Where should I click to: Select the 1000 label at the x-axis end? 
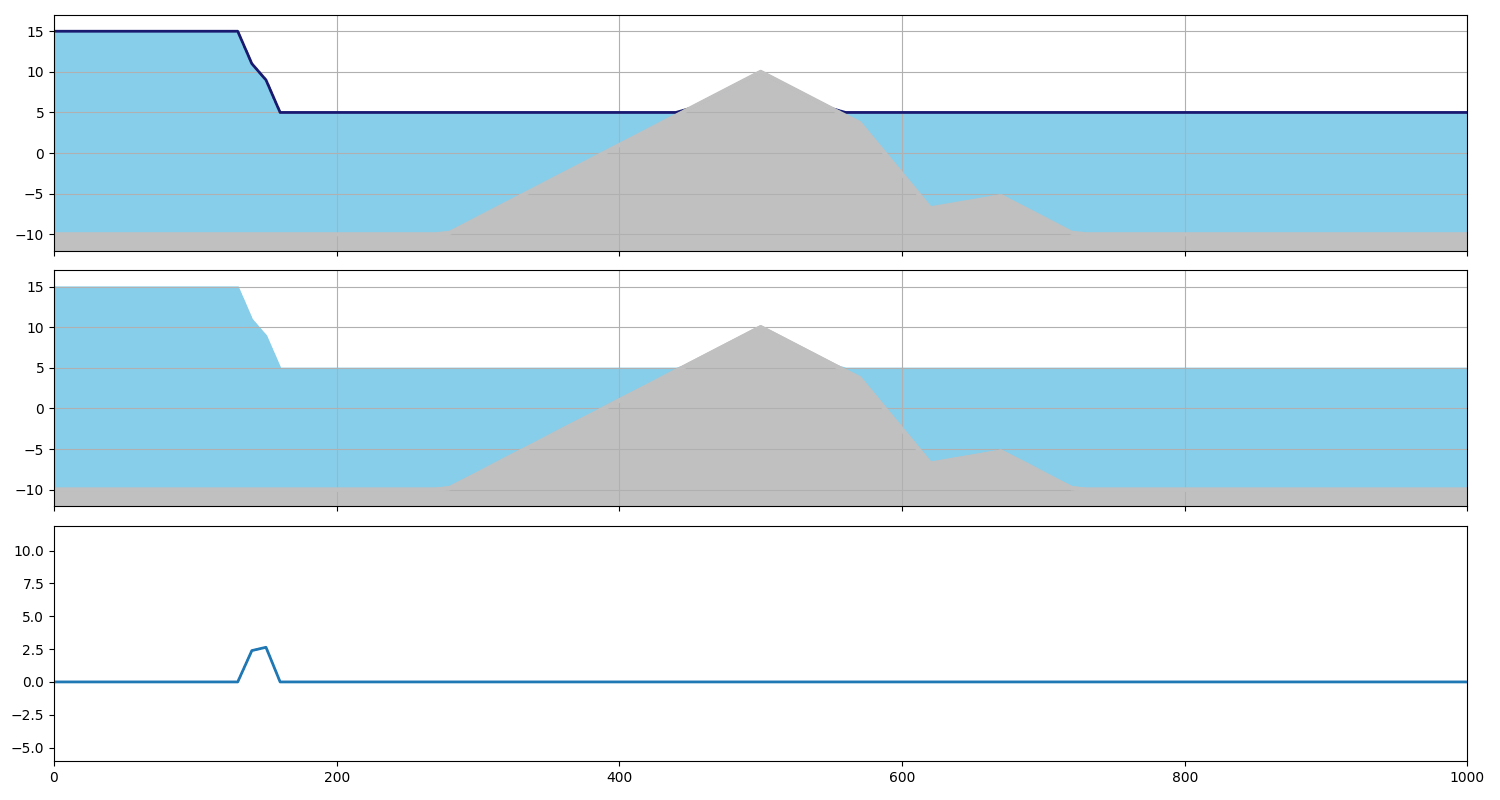pyautogui.click(x=1465, y=775)
